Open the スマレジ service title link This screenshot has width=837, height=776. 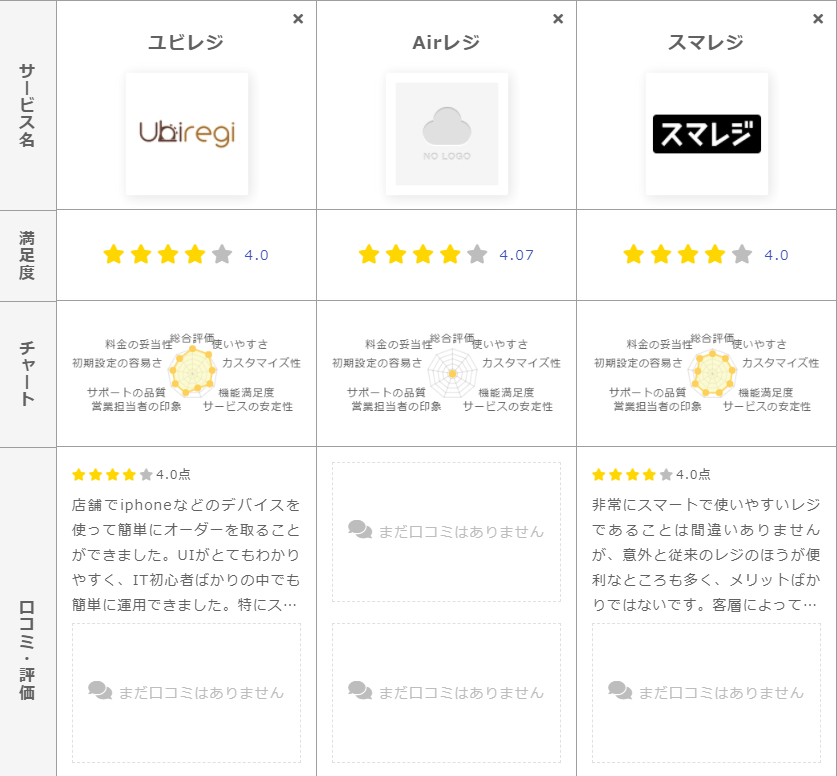706,43
